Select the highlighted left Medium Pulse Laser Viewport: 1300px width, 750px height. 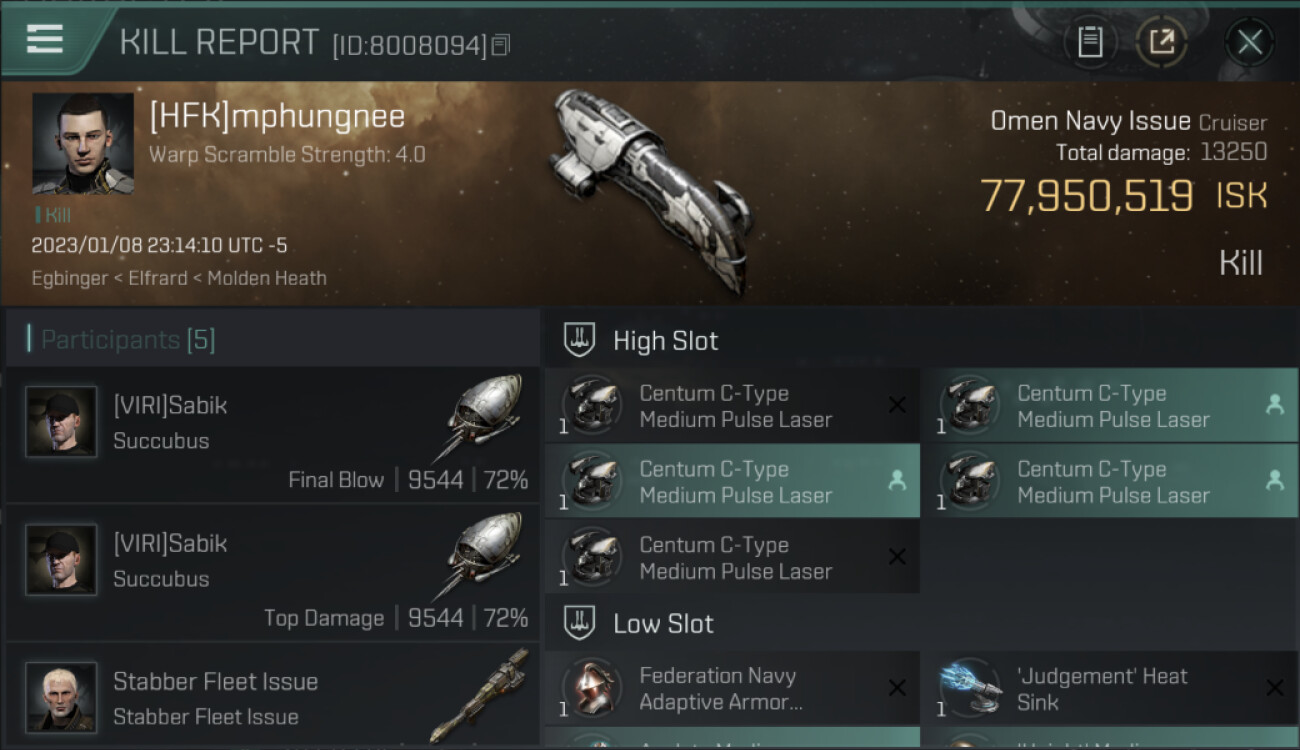coord(732,481)
